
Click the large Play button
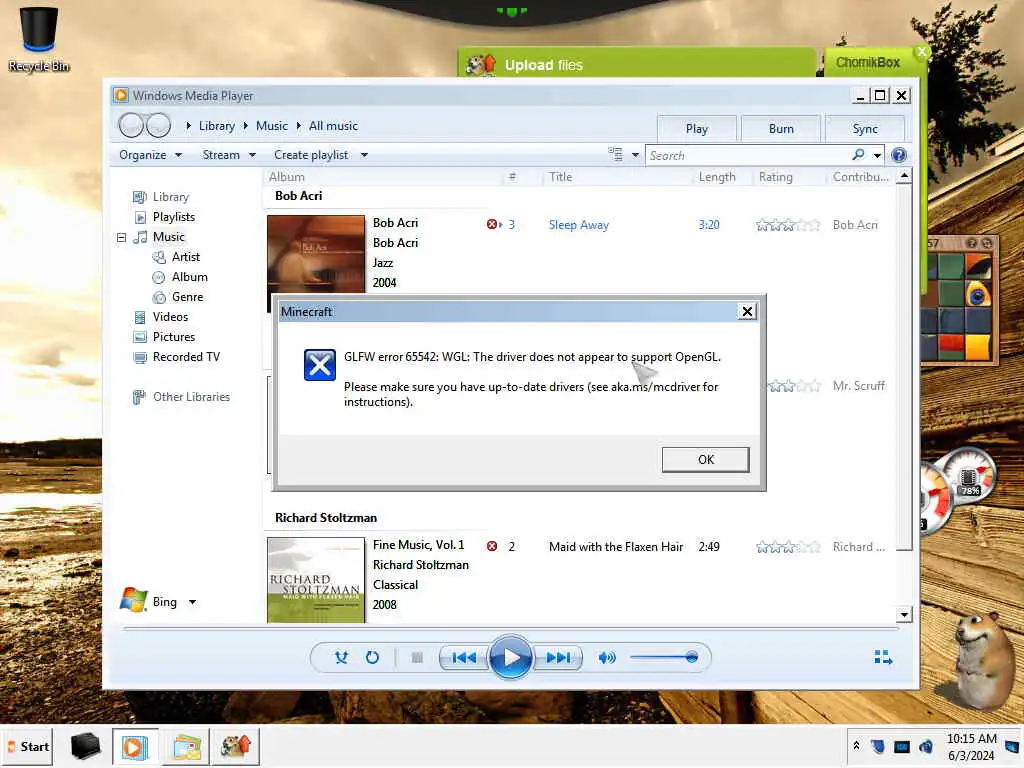(511, 657)
